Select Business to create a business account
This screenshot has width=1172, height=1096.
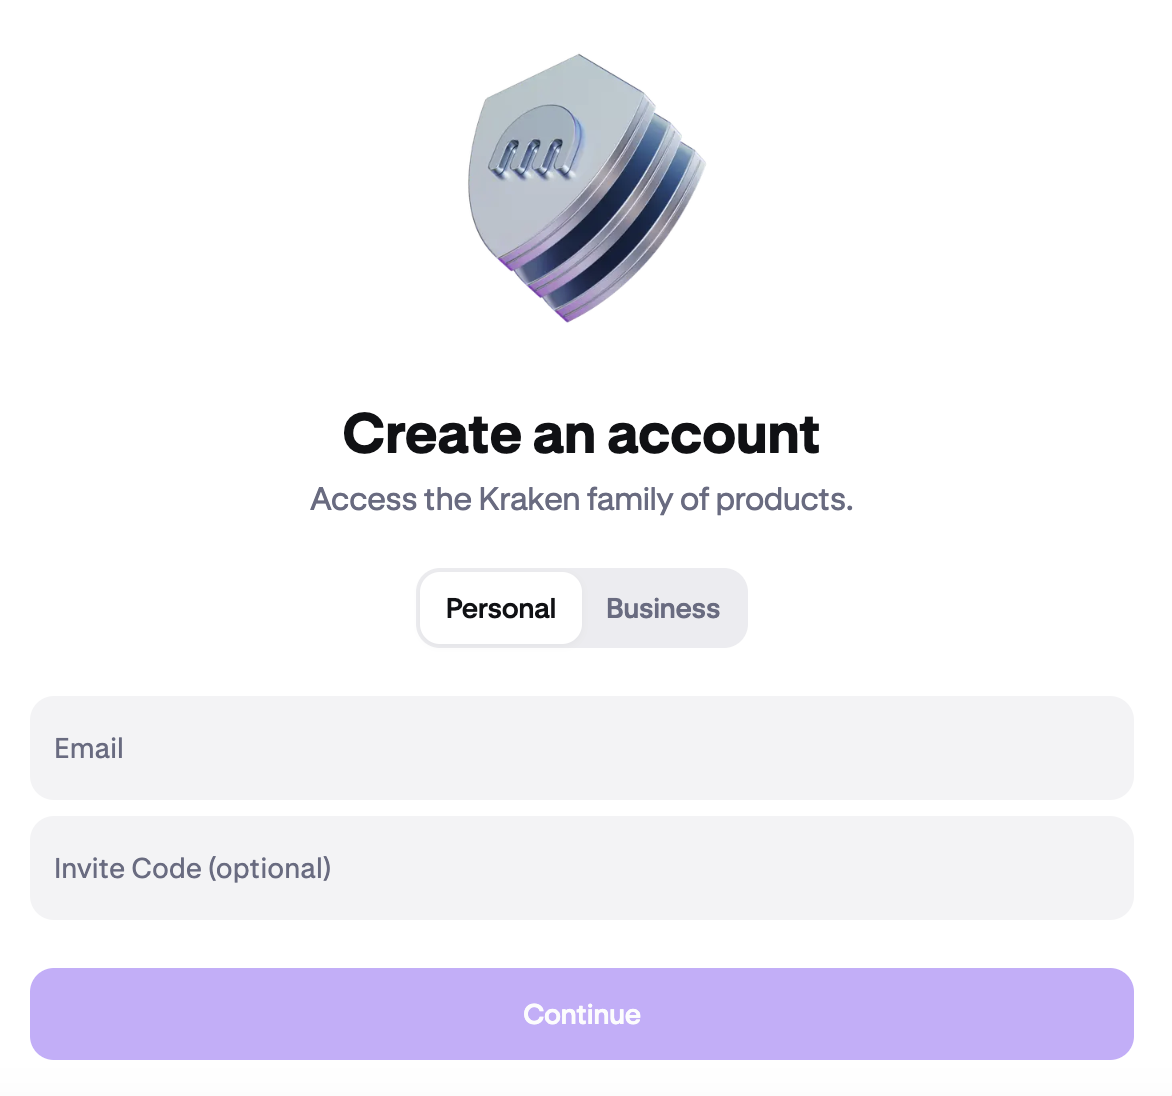click(663, 608)
